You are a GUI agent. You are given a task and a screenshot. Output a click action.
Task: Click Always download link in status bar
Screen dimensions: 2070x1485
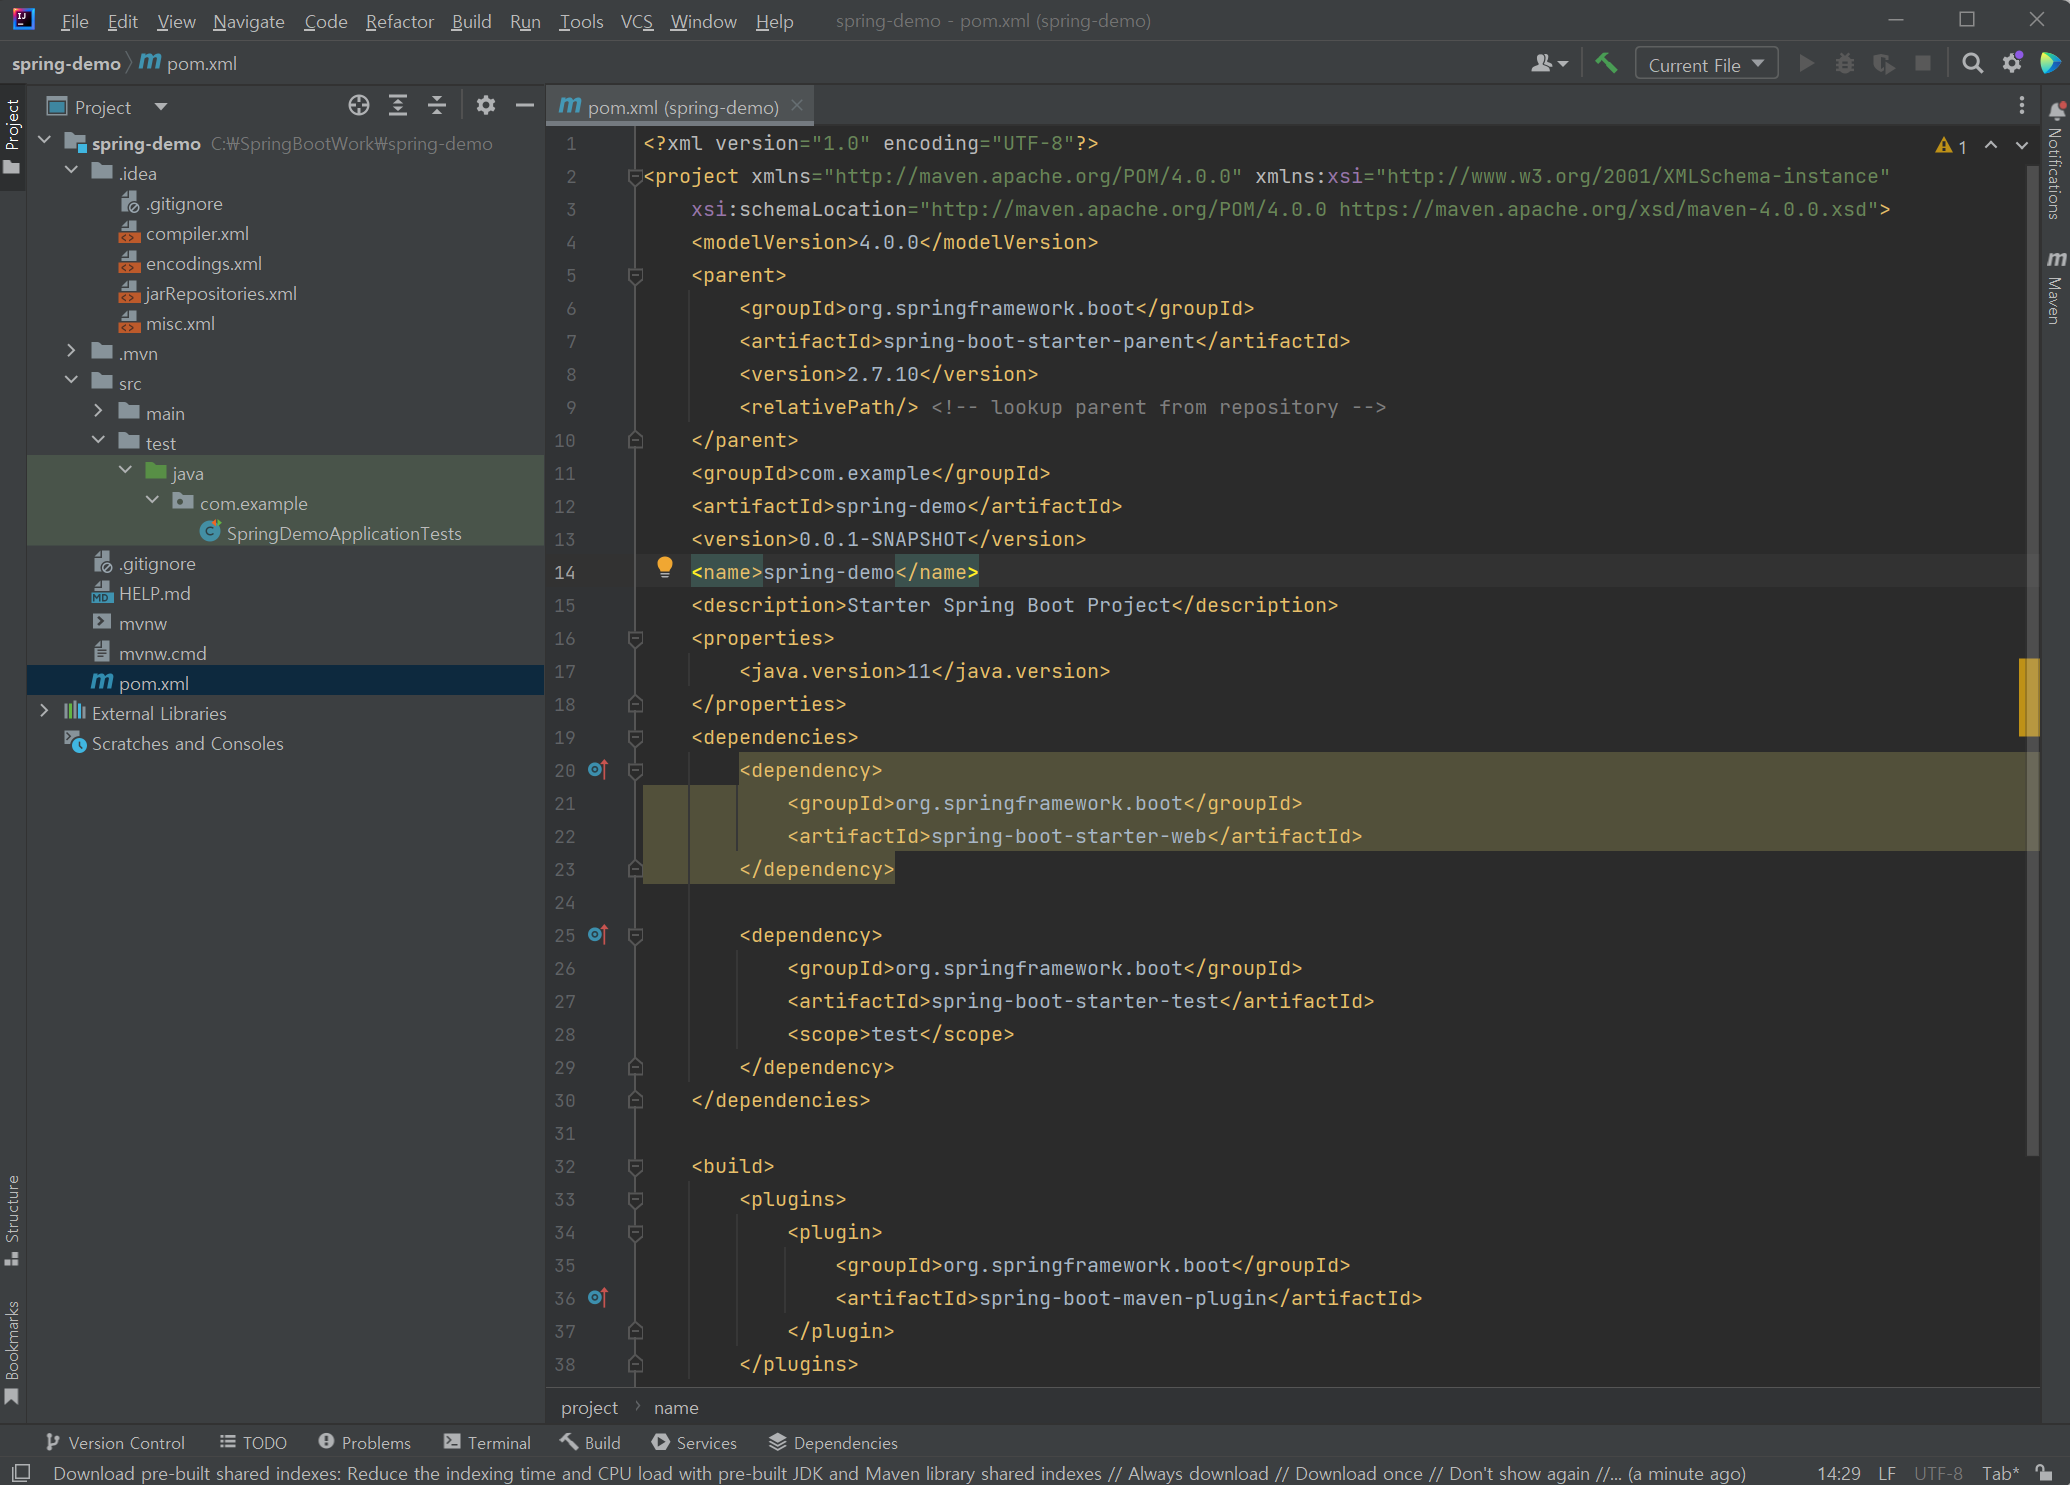[1198, 1473]
